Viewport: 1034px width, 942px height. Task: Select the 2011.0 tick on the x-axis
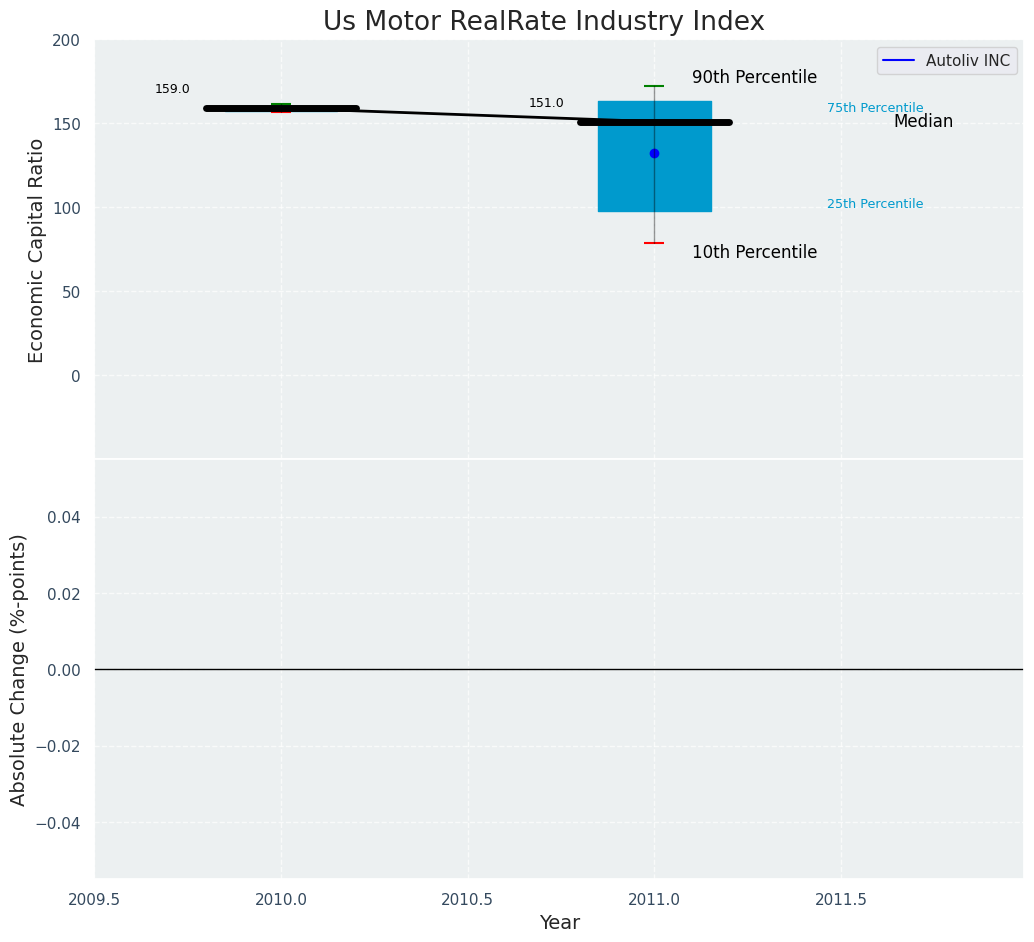point(654,899)
